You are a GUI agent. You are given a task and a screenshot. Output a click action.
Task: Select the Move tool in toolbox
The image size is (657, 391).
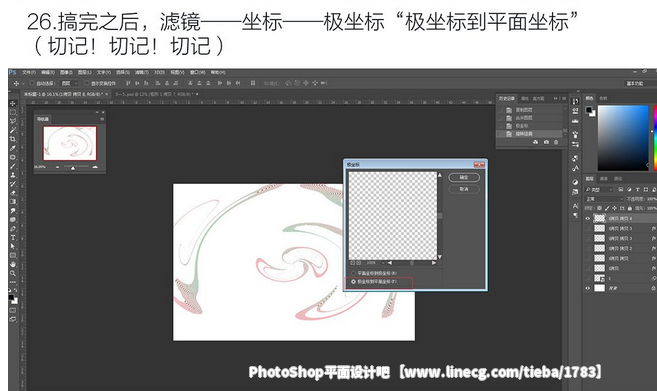13,103
